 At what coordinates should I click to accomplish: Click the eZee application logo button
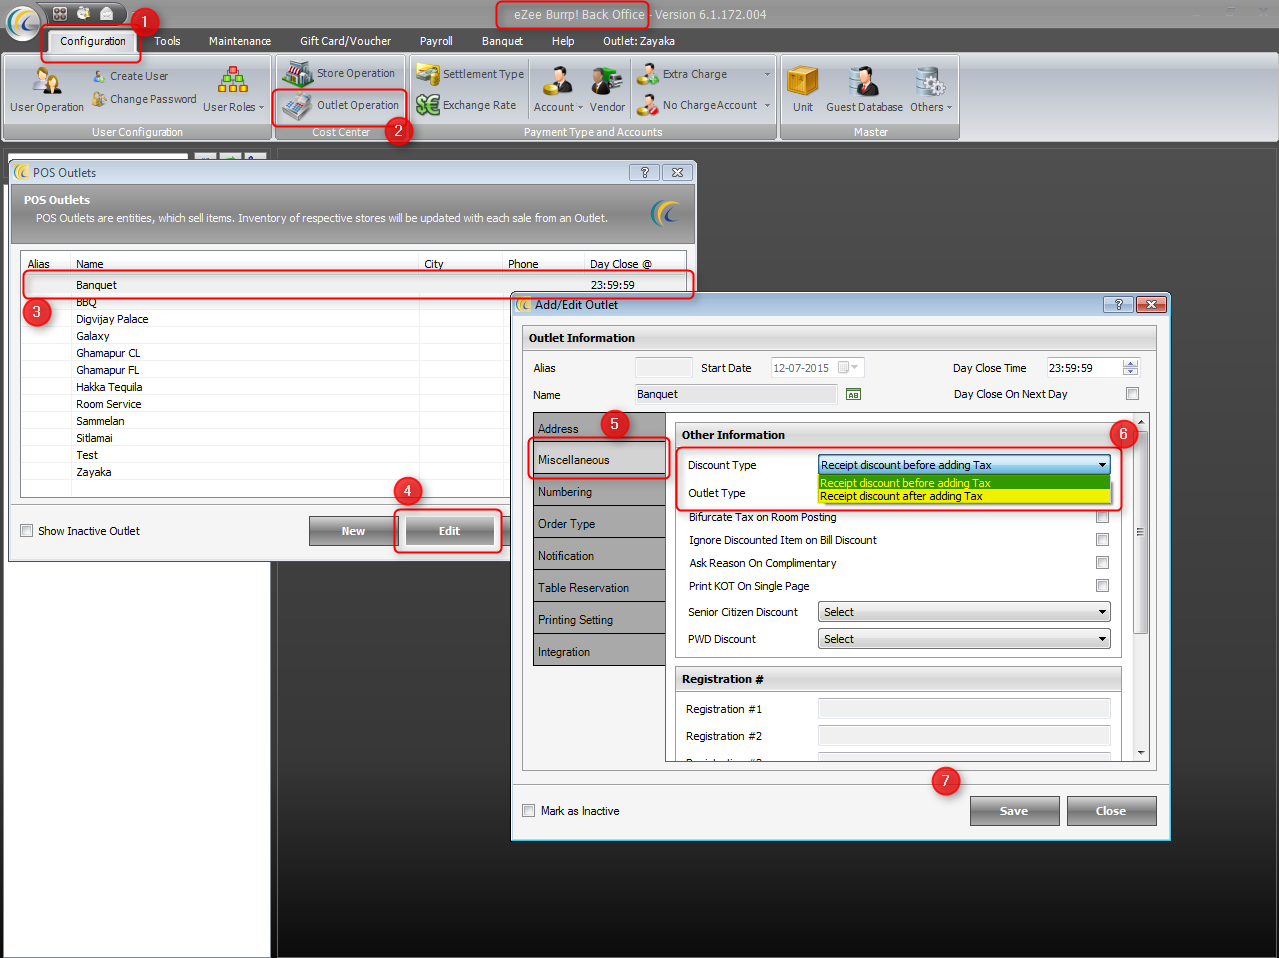click(x=22, y=22)
